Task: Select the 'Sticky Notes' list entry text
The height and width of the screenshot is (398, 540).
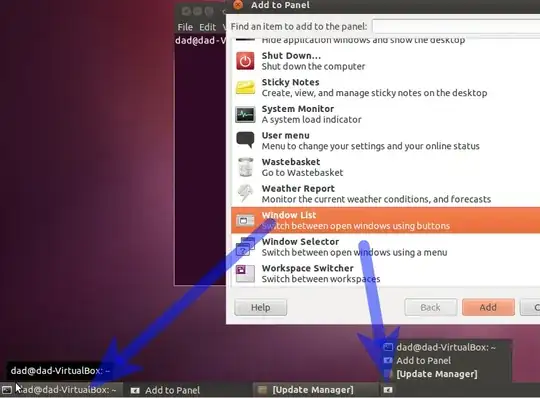Action: click(x=290, y=82)
